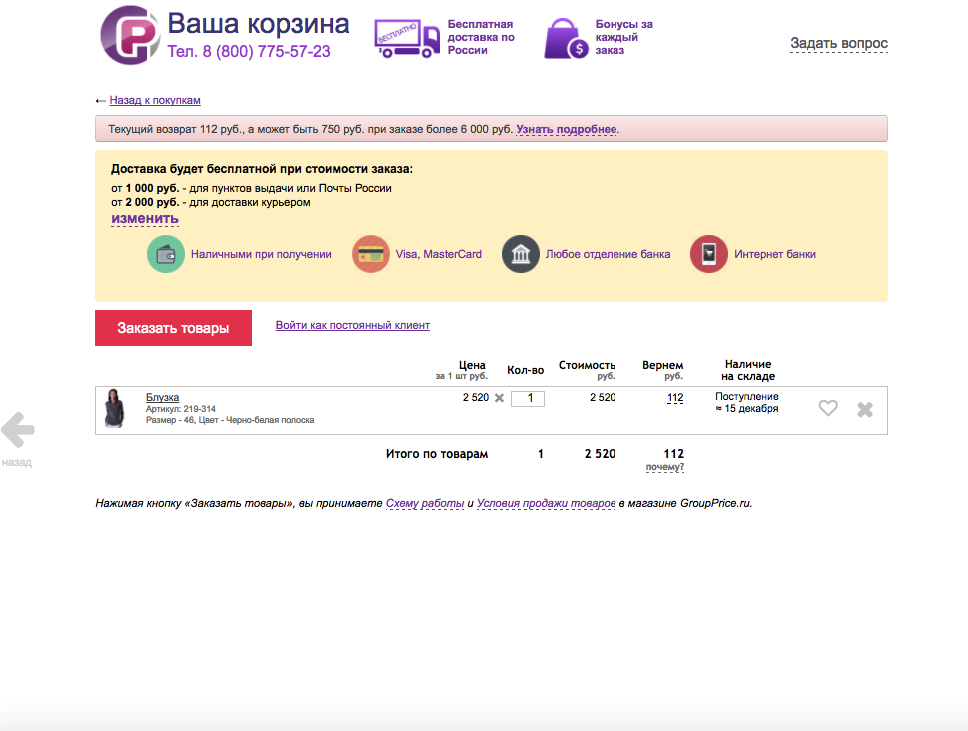968x731 pixels.
Task: Click the Артикул: 219-314 text
Action: click(181, 409)
